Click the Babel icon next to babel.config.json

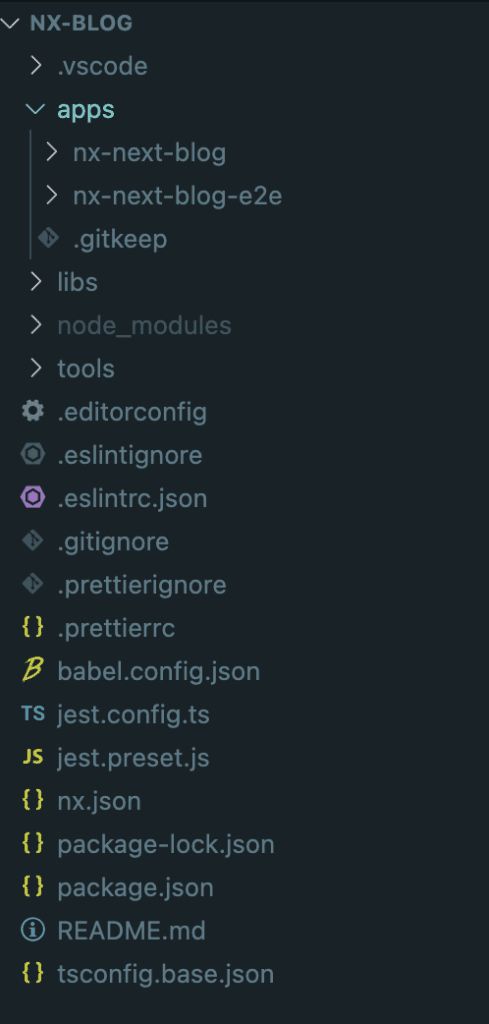[x=33, y=671]
